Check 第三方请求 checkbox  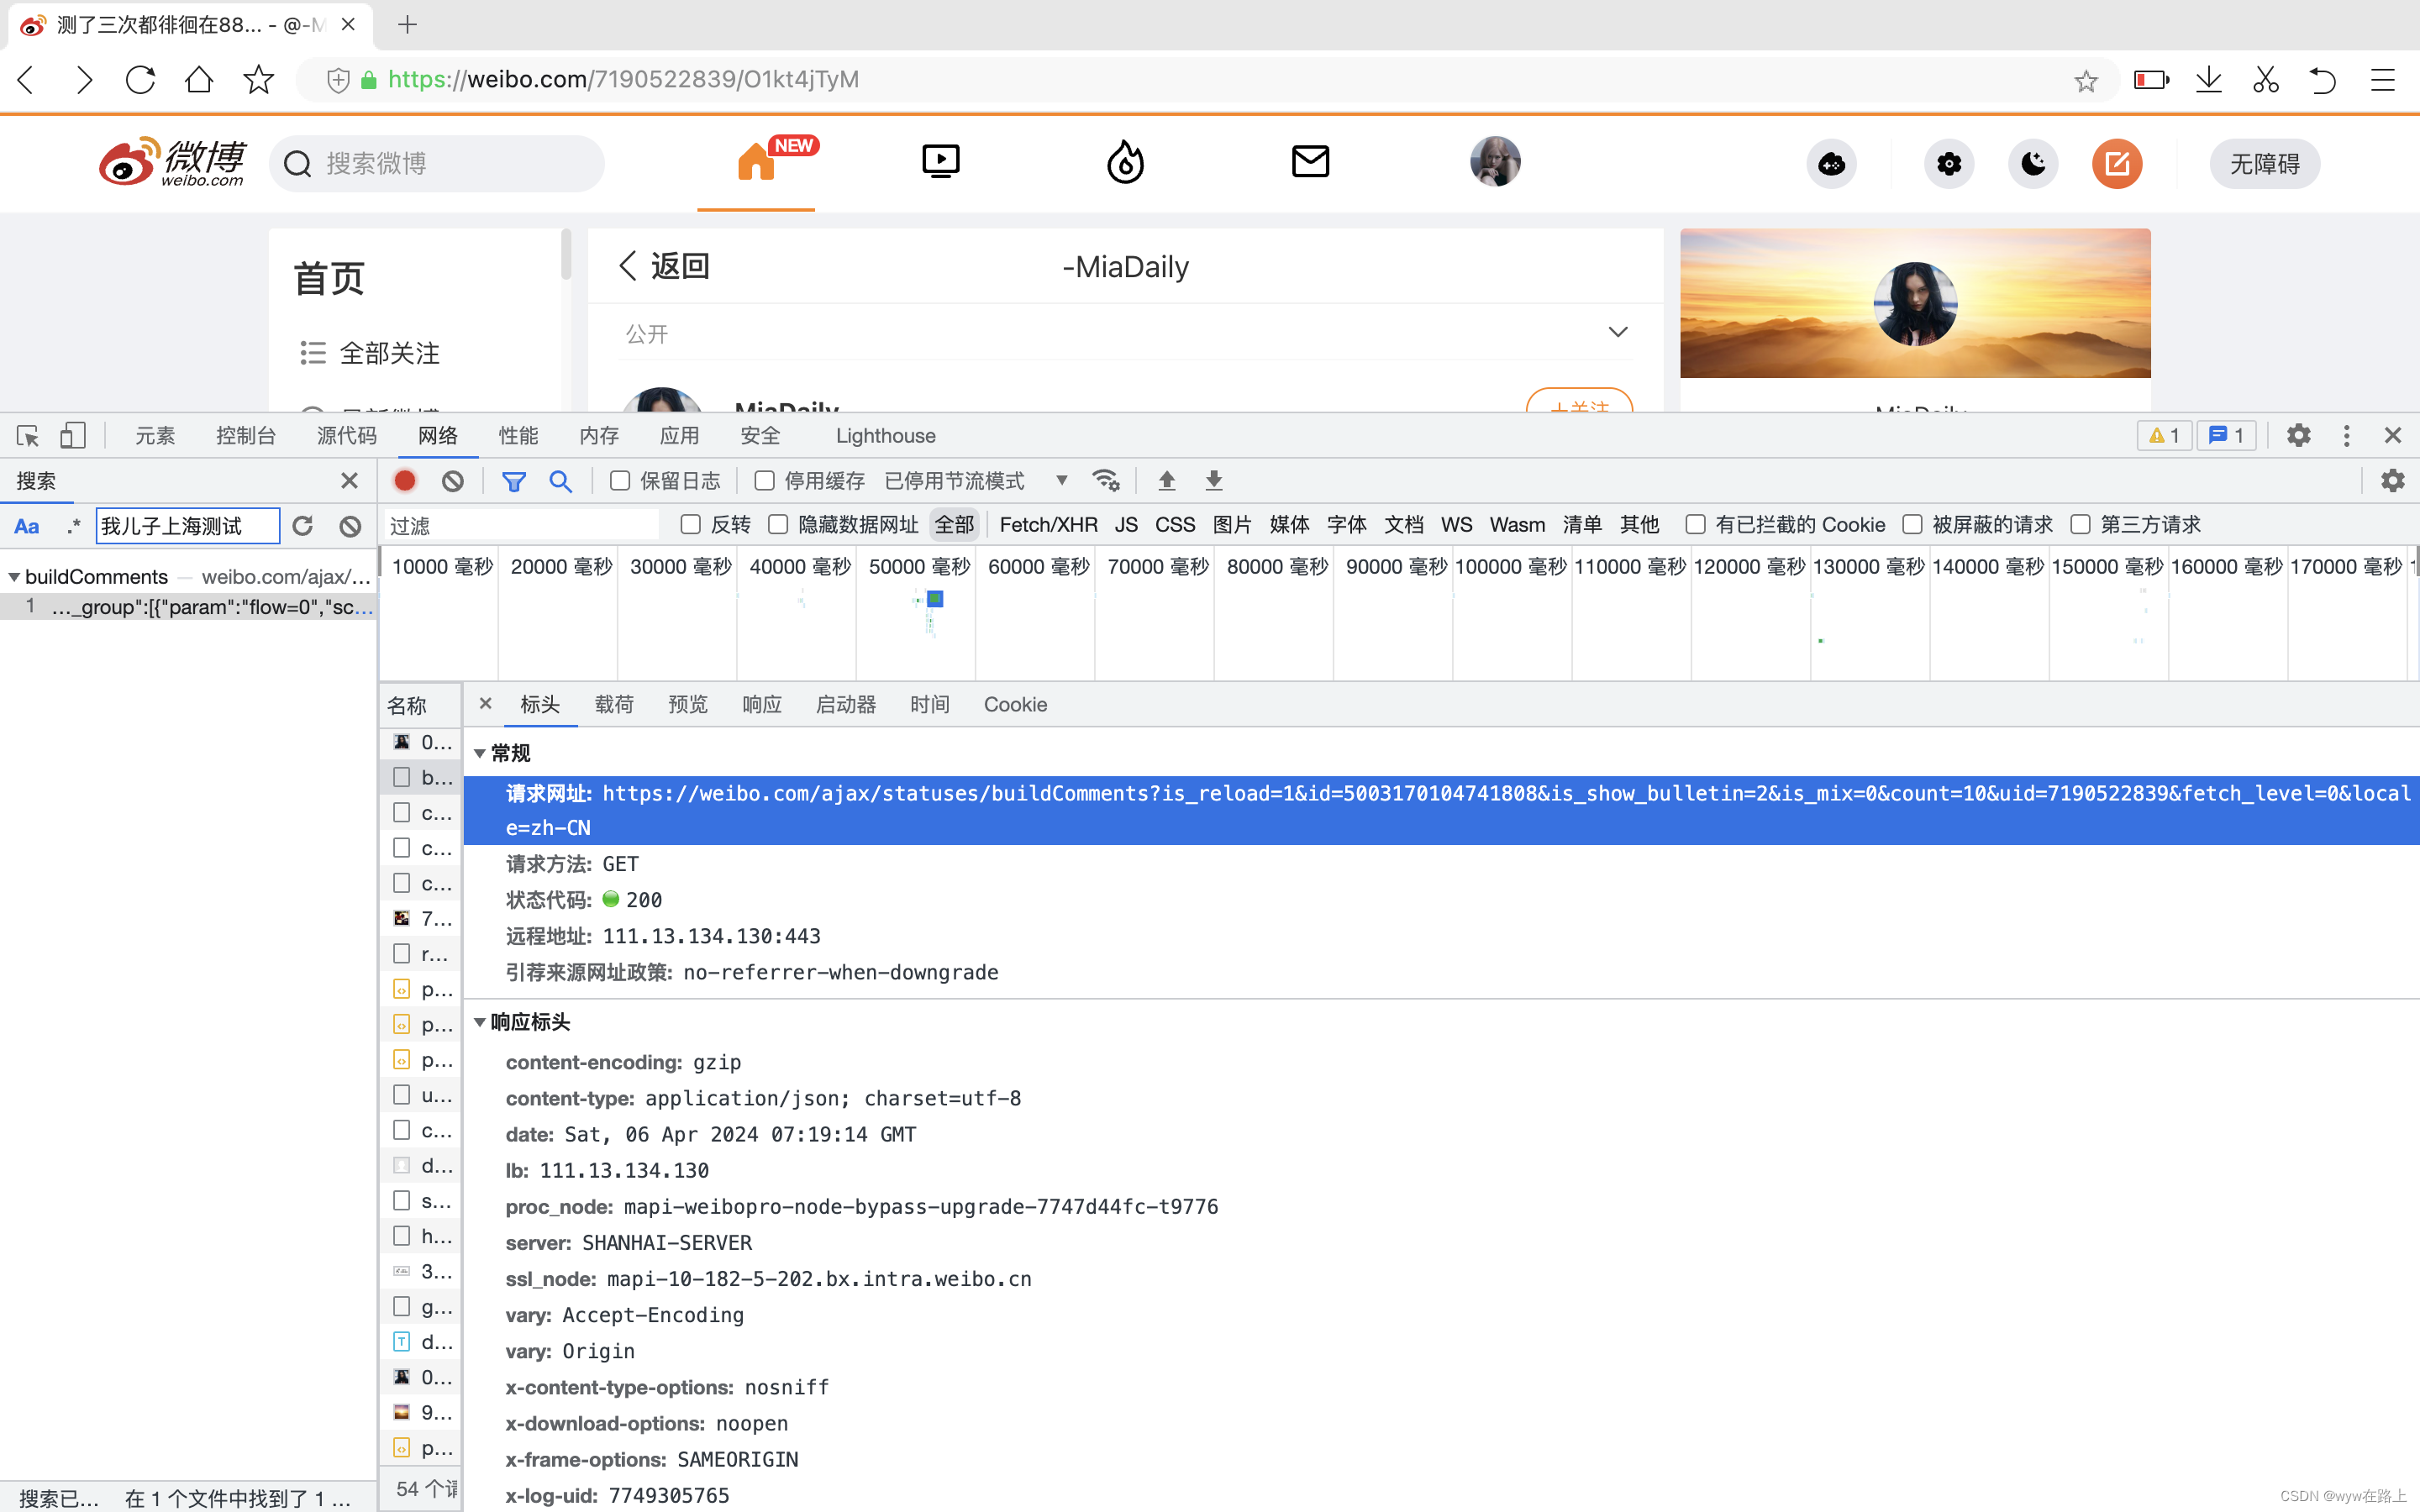click(2081, 525)
